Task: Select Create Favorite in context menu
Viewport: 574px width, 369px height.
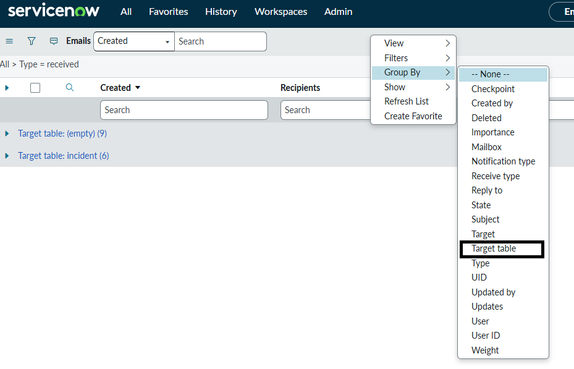Action: click(414, 116)
